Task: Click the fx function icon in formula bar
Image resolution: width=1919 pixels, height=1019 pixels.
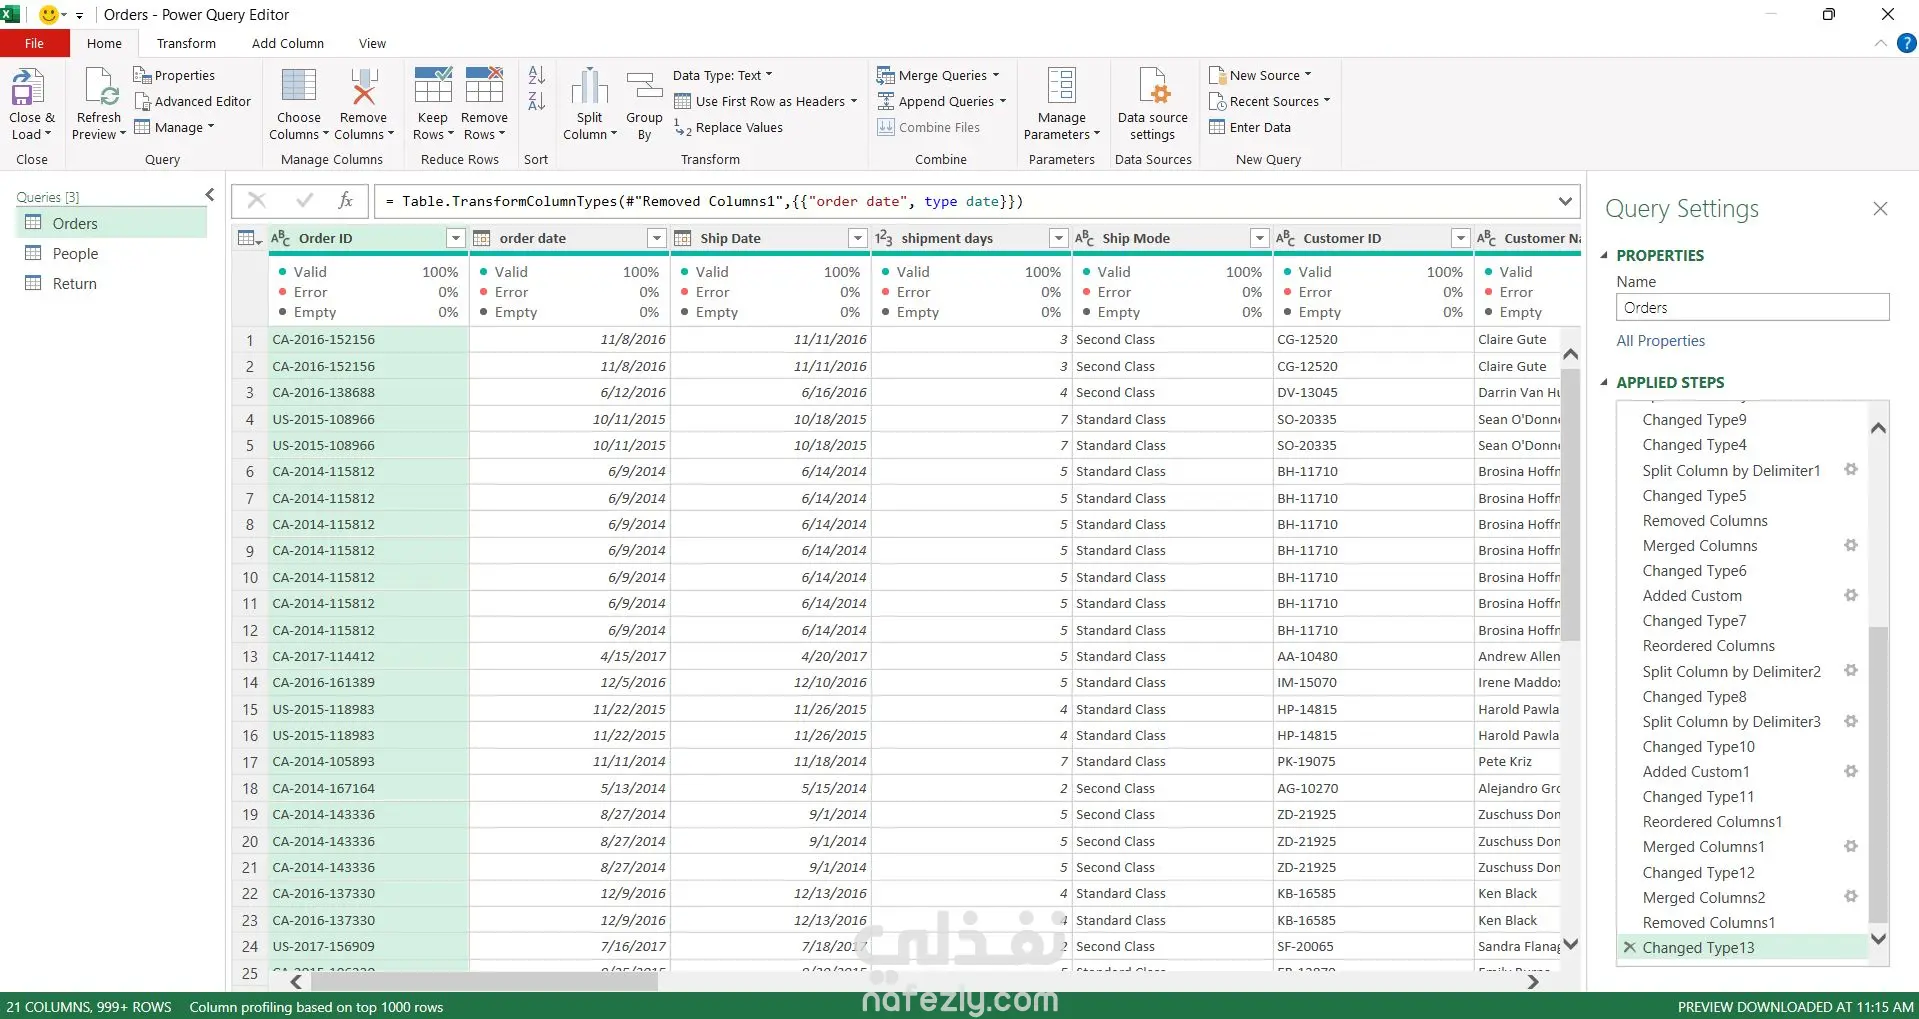Action: [346, 200]
